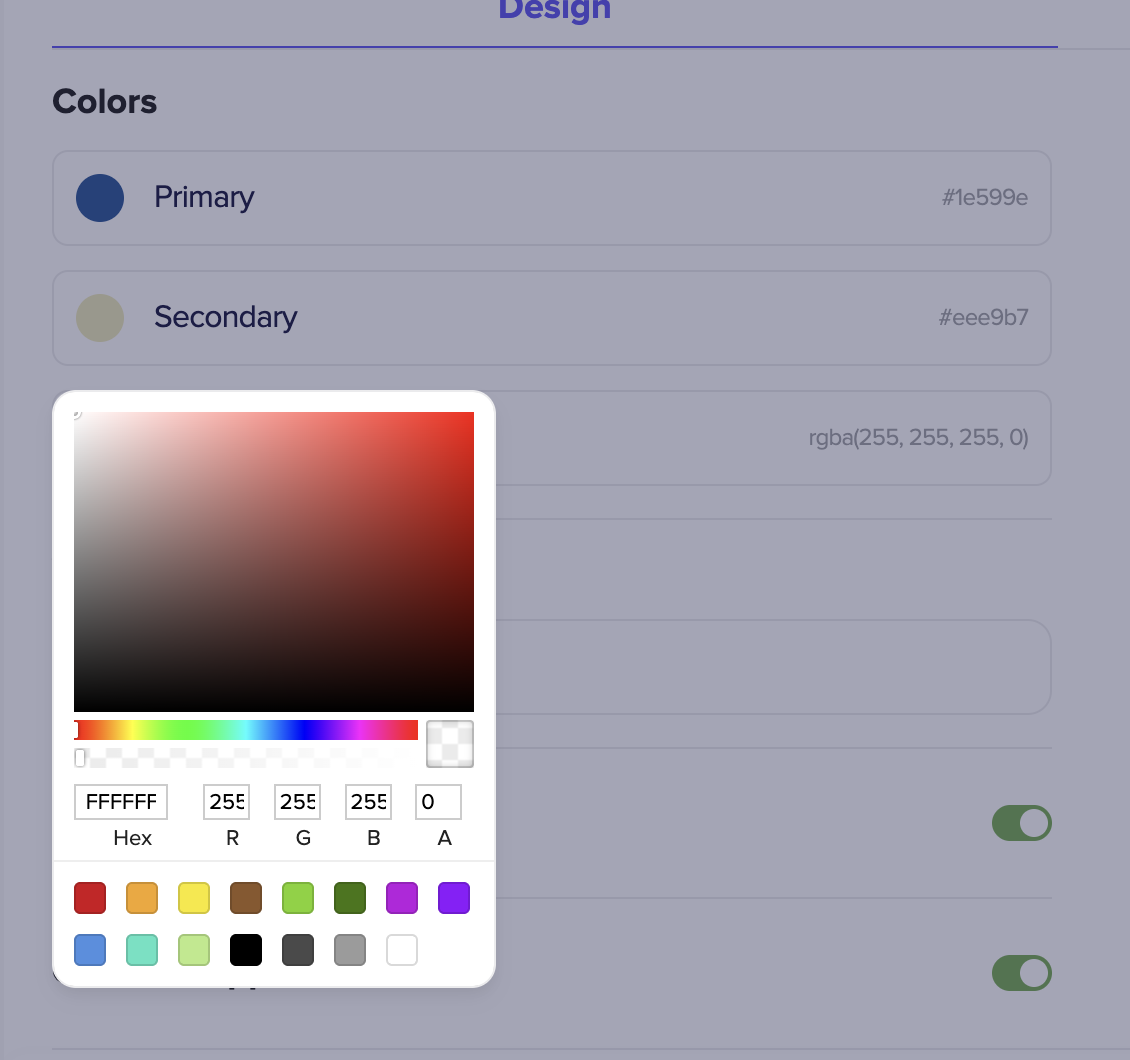
Task: Select the red preset swatch
Action: 90,898
